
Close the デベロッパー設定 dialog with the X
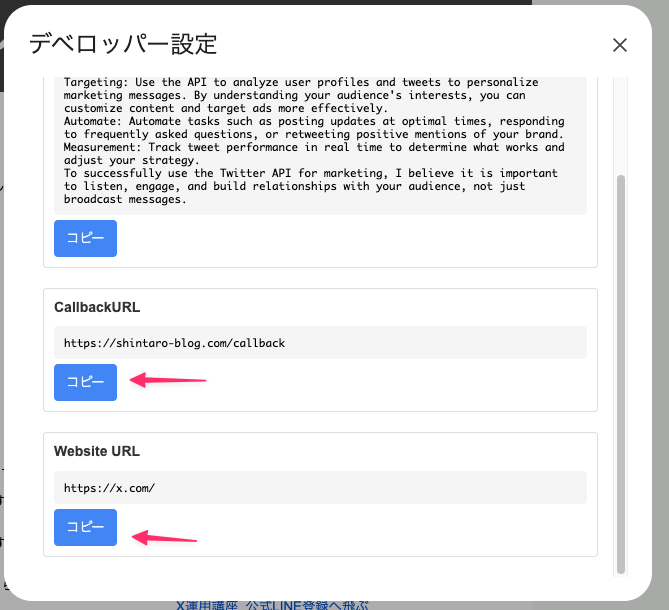pos(620,45)
